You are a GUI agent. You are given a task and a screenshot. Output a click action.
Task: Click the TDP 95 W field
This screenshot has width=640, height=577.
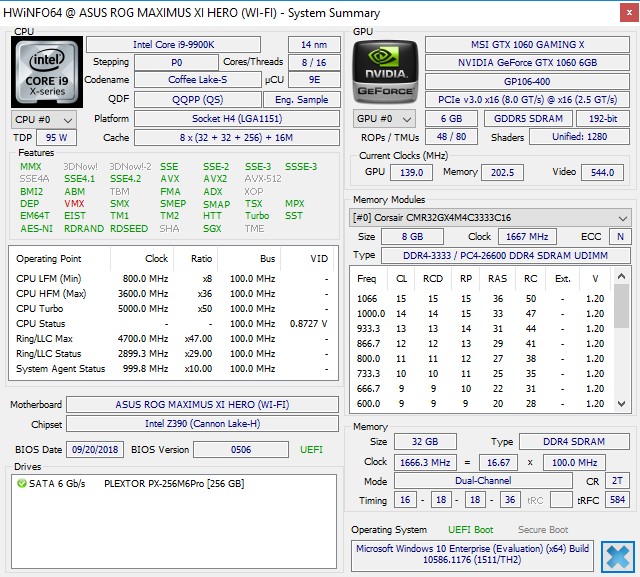point(56,138)
